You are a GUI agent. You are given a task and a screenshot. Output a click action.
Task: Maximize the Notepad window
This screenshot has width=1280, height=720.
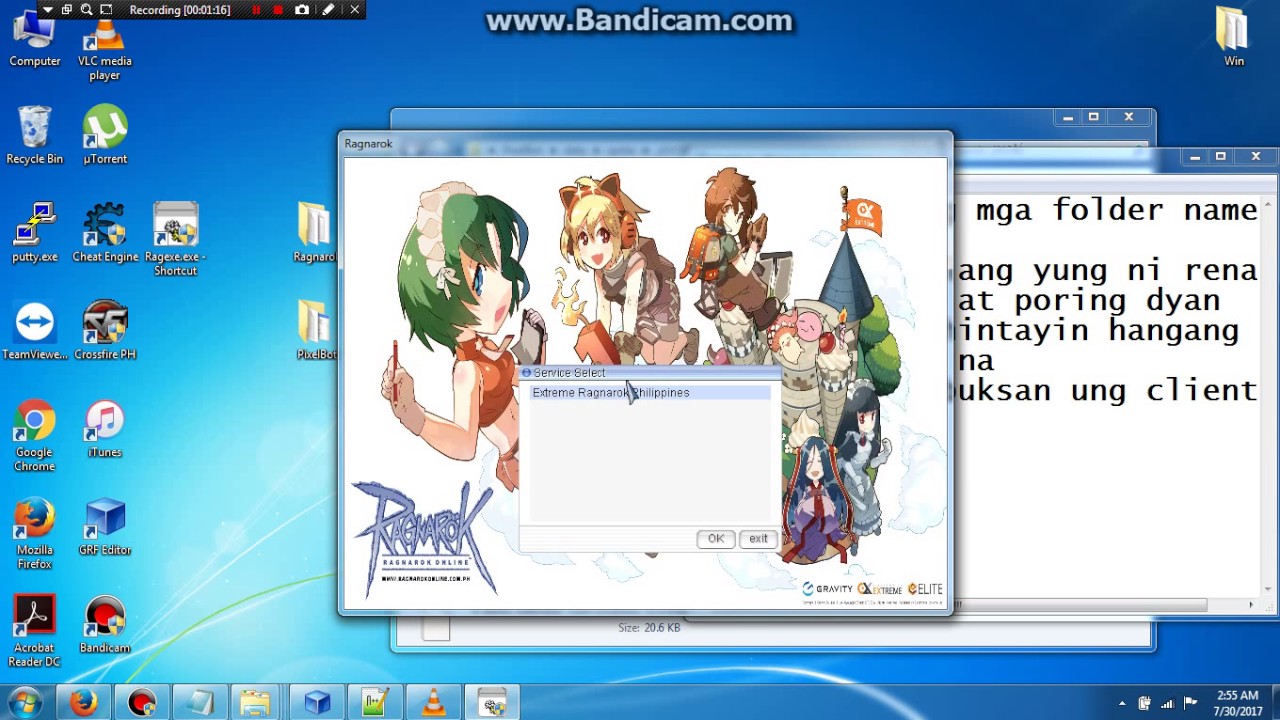click(1221, 157)
